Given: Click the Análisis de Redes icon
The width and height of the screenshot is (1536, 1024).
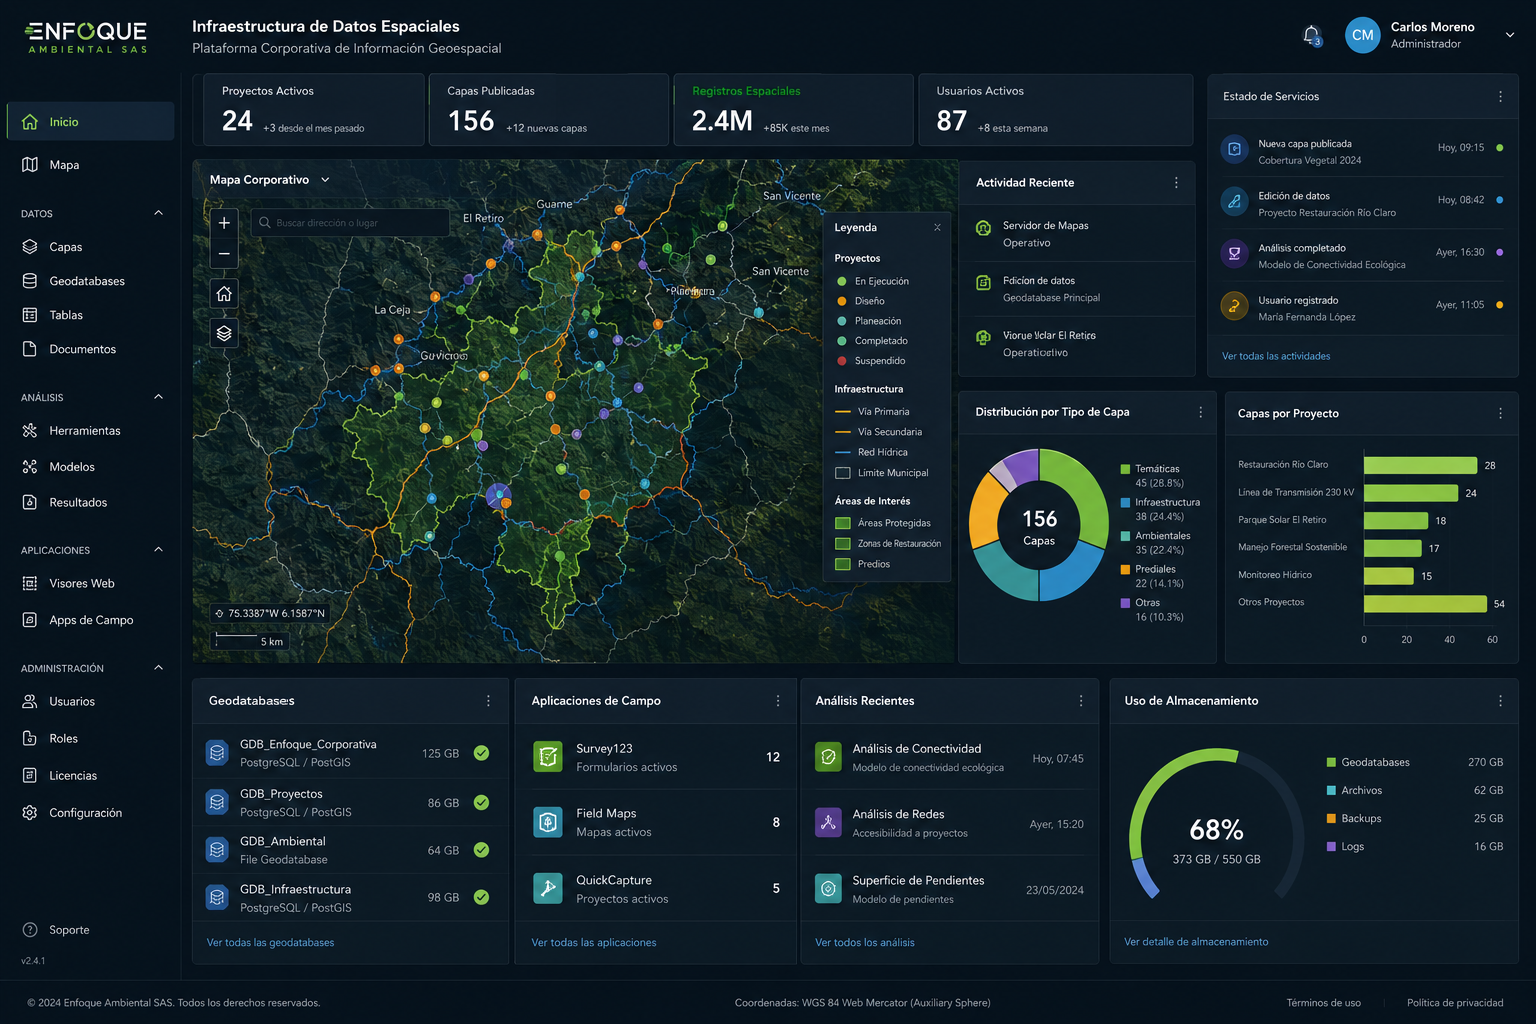Looking at the screenshot, I should [x=828, y=822].
